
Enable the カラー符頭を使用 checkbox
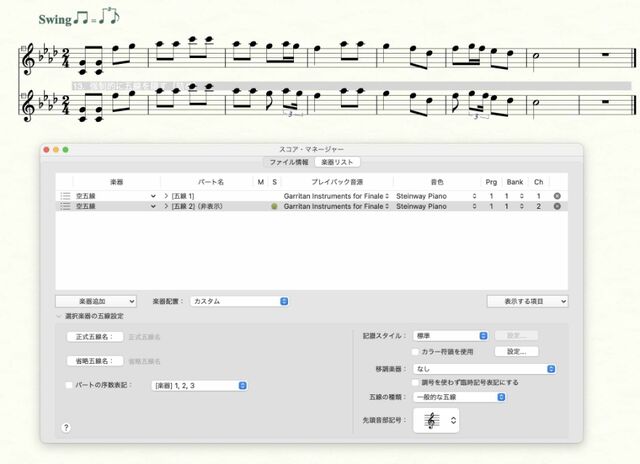pos(416,351)
